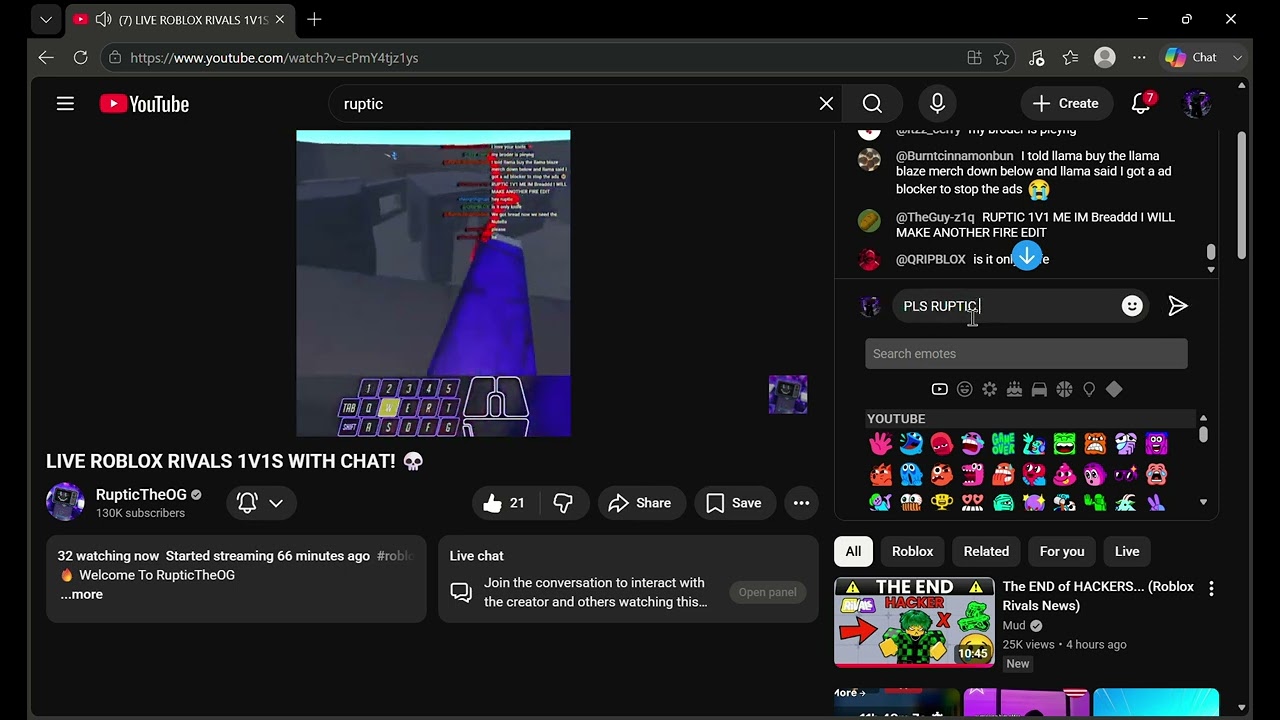Viewport: 1280px width, 720px height.
Task: Open The END of HACKERS video thumbnail
Action: [914, 622]
